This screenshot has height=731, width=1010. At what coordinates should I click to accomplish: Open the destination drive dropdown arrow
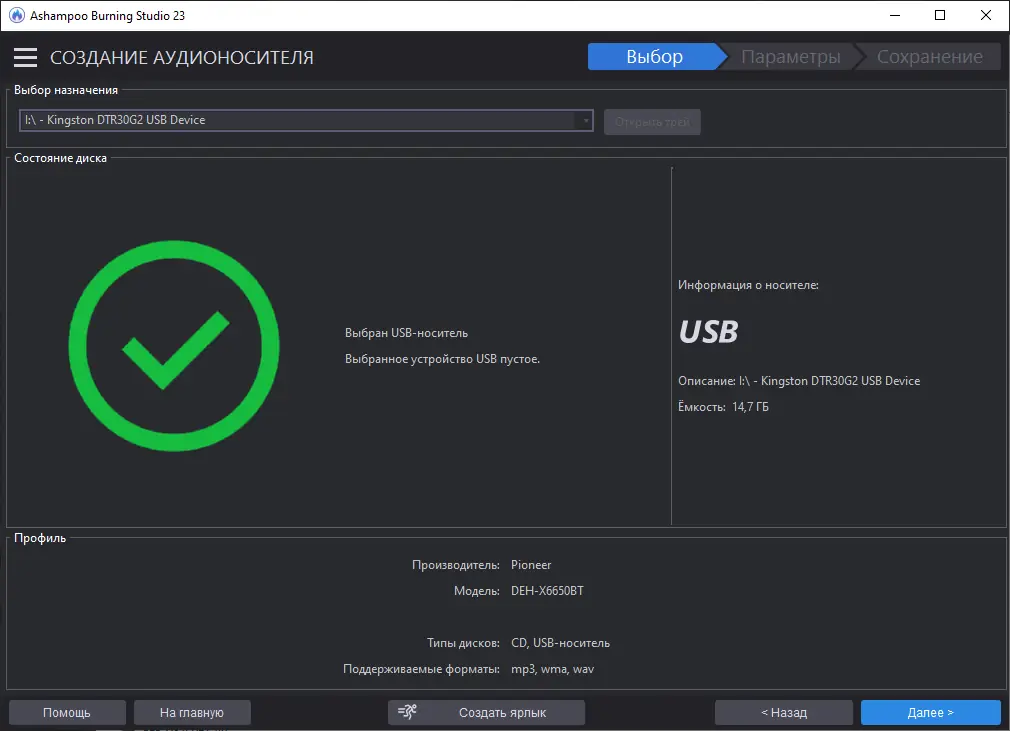(586, 120)
